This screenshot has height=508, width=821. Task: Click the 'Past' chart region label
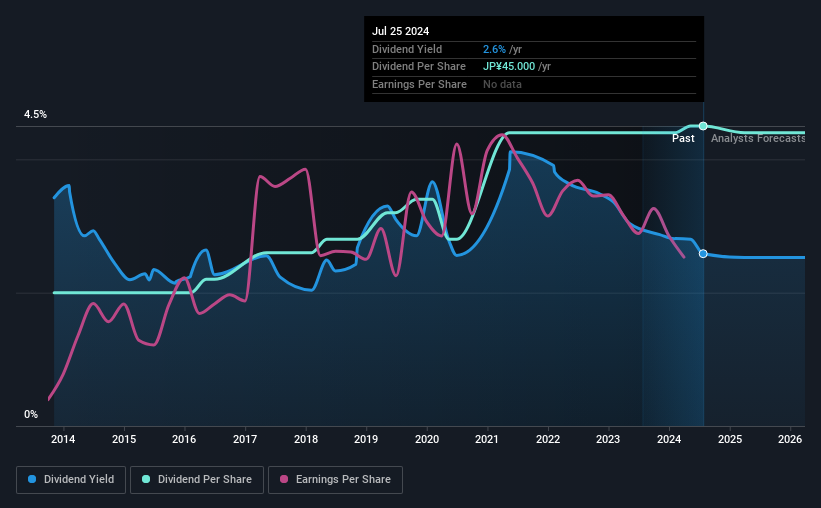(683, 138)
